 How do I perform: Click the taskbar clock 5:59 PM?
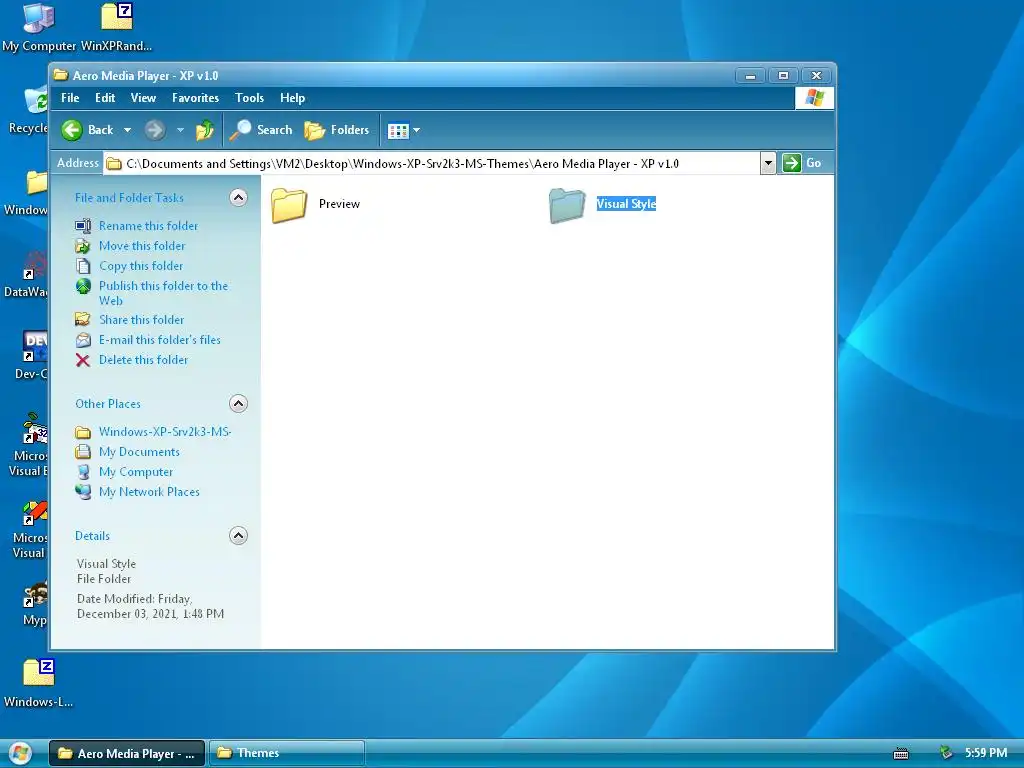click(986, 753)
